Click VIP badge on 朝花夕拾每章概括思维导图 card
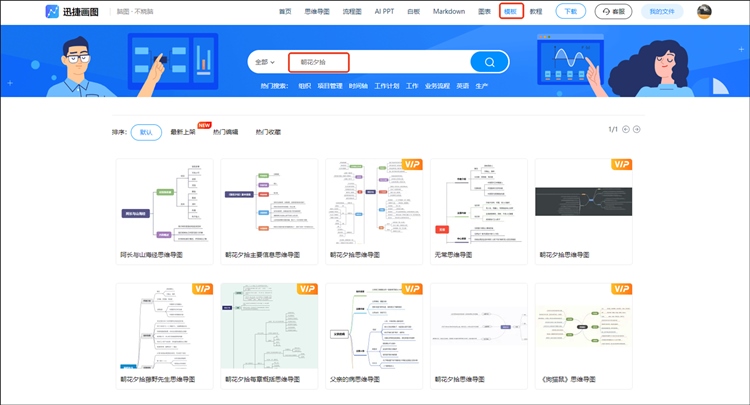750x405 pixels. (x=307, y=289)
